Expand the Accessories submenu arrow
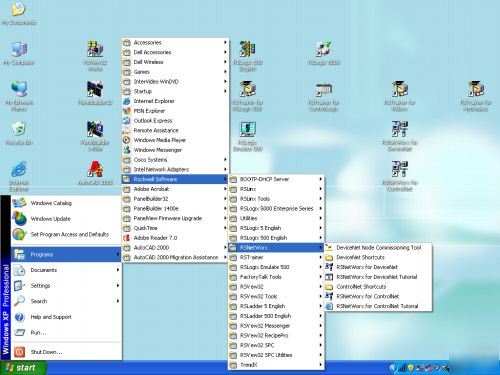The height and width of the screenshot is (375, 500). coord(225,42)
